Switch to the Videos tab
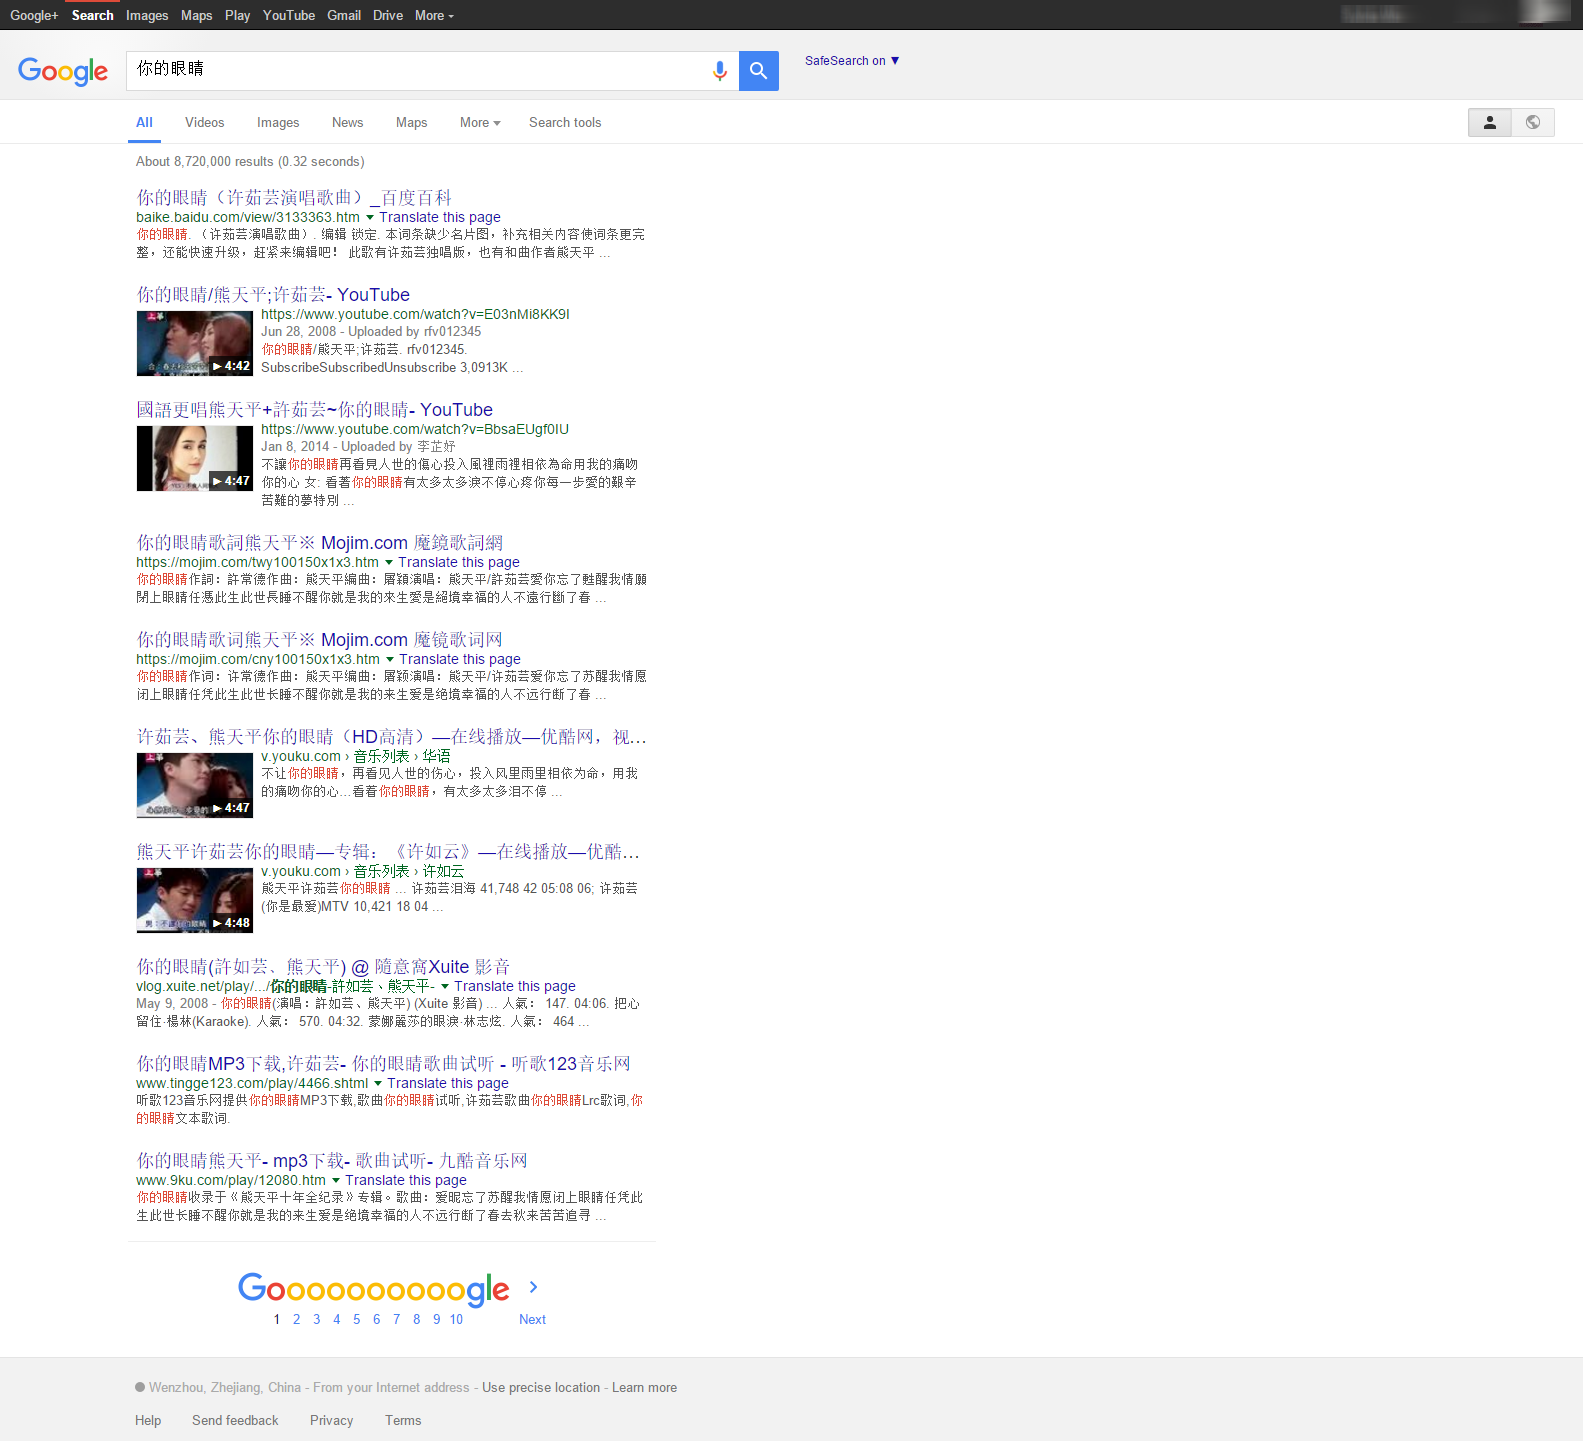 pyautogui.click(x=204, y=122)
